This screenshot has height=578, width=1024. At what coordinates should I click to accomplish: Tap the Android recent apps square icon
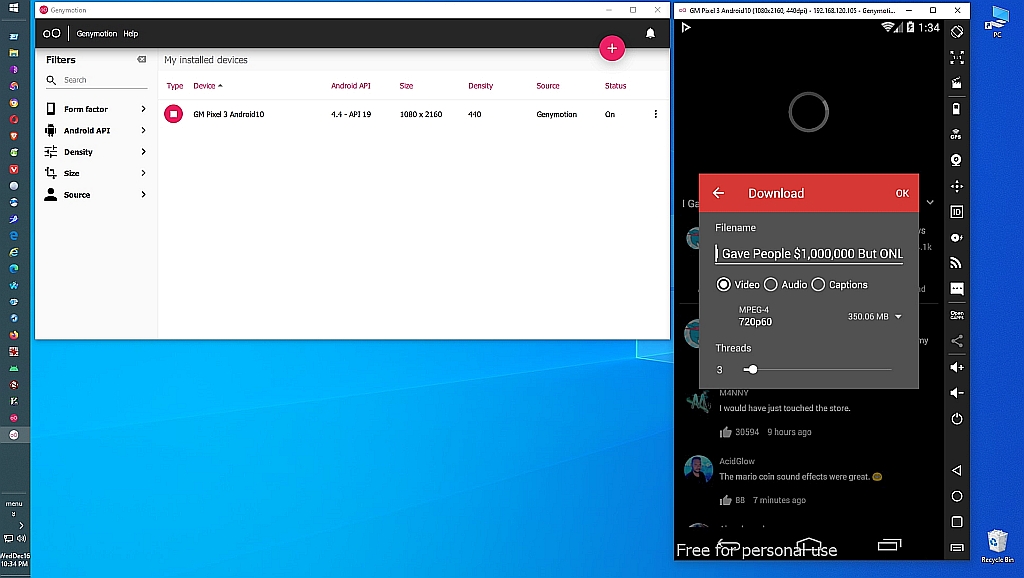[957, 522]
